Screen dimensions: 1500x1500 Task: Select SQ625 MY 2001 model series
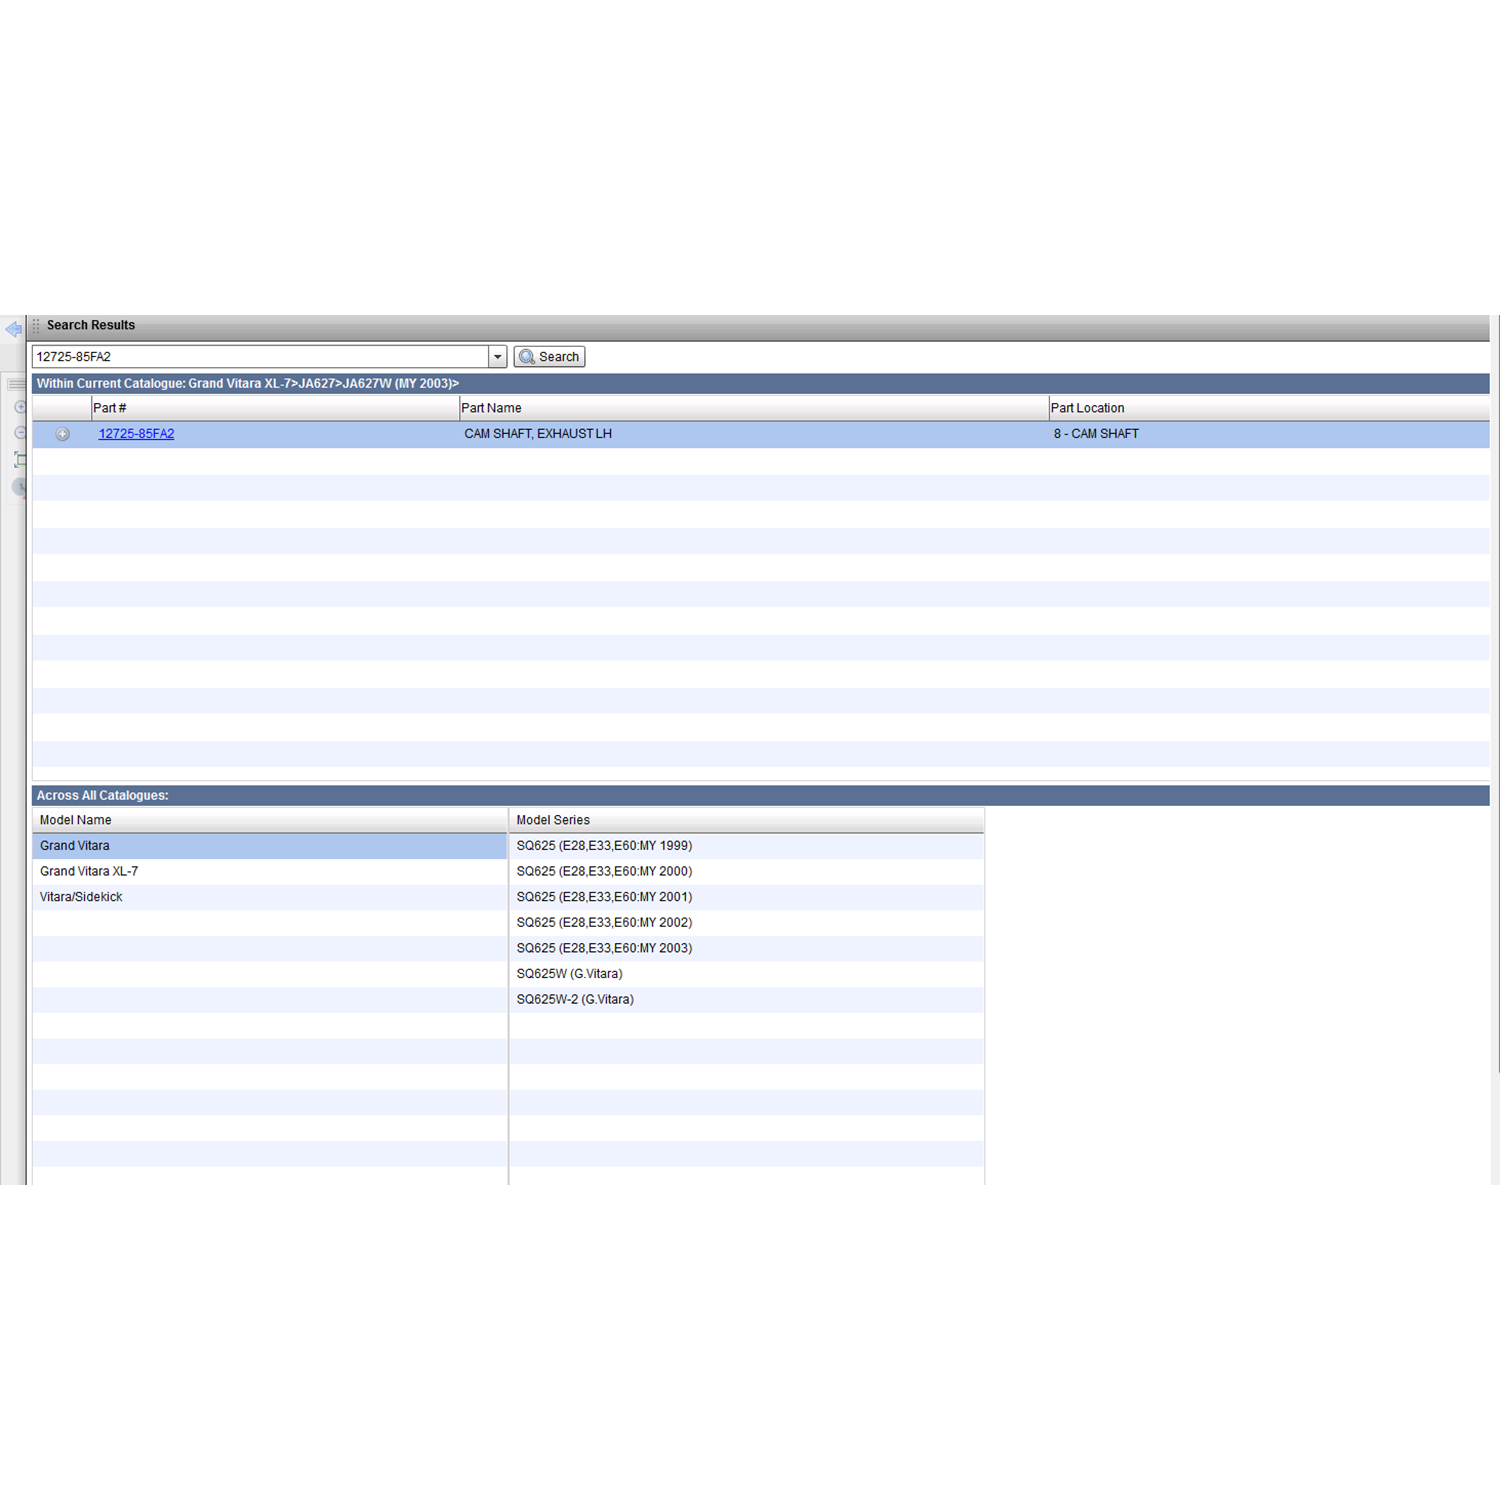(604, 897)
